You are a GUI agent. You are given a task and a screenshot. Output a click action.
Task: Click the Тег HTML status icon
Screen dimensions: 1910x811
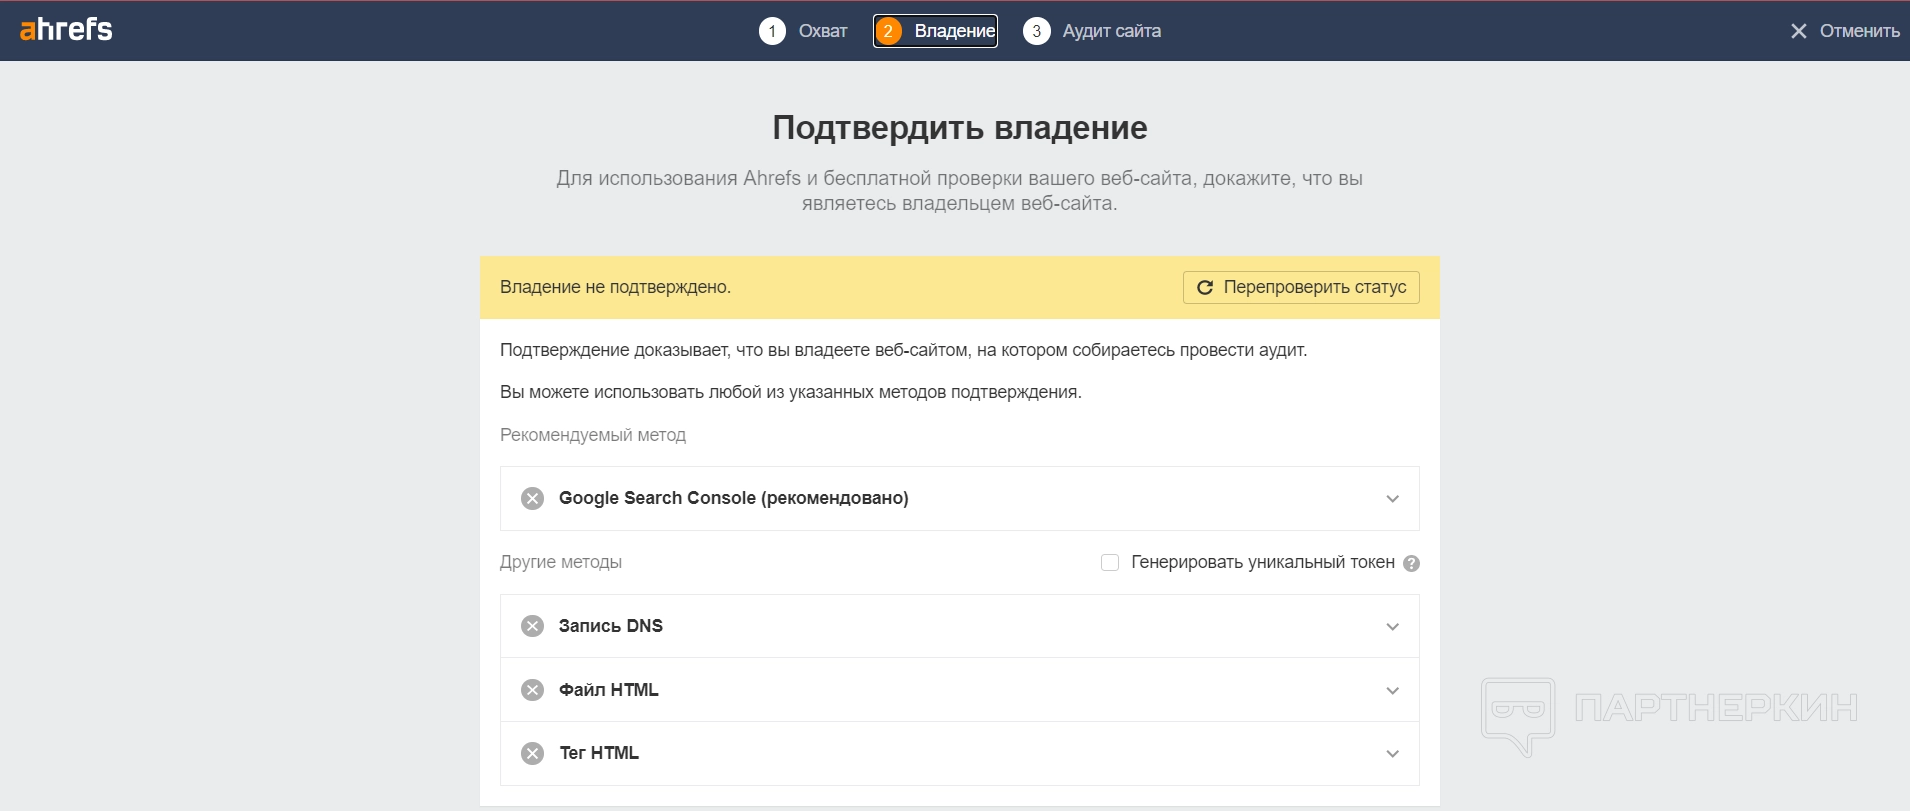tap(533, 753)
